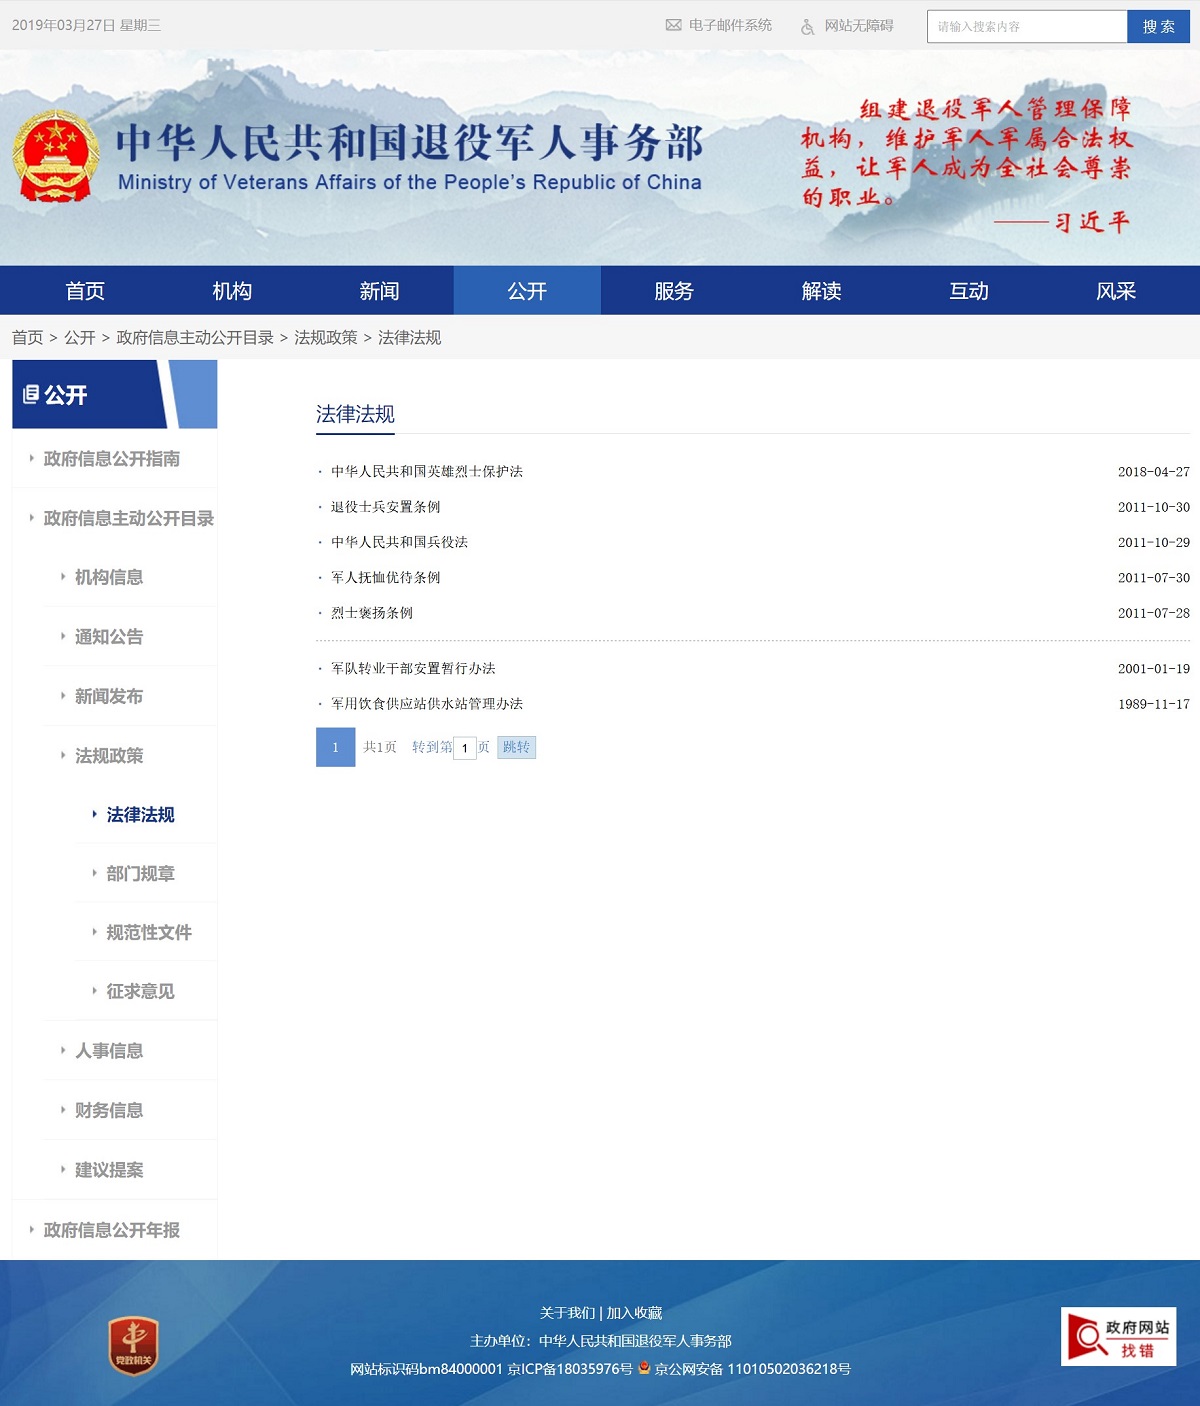Click the national emblem logo
The image size is (1200, 1406).
pyautogui.click(x=56, y=157)
